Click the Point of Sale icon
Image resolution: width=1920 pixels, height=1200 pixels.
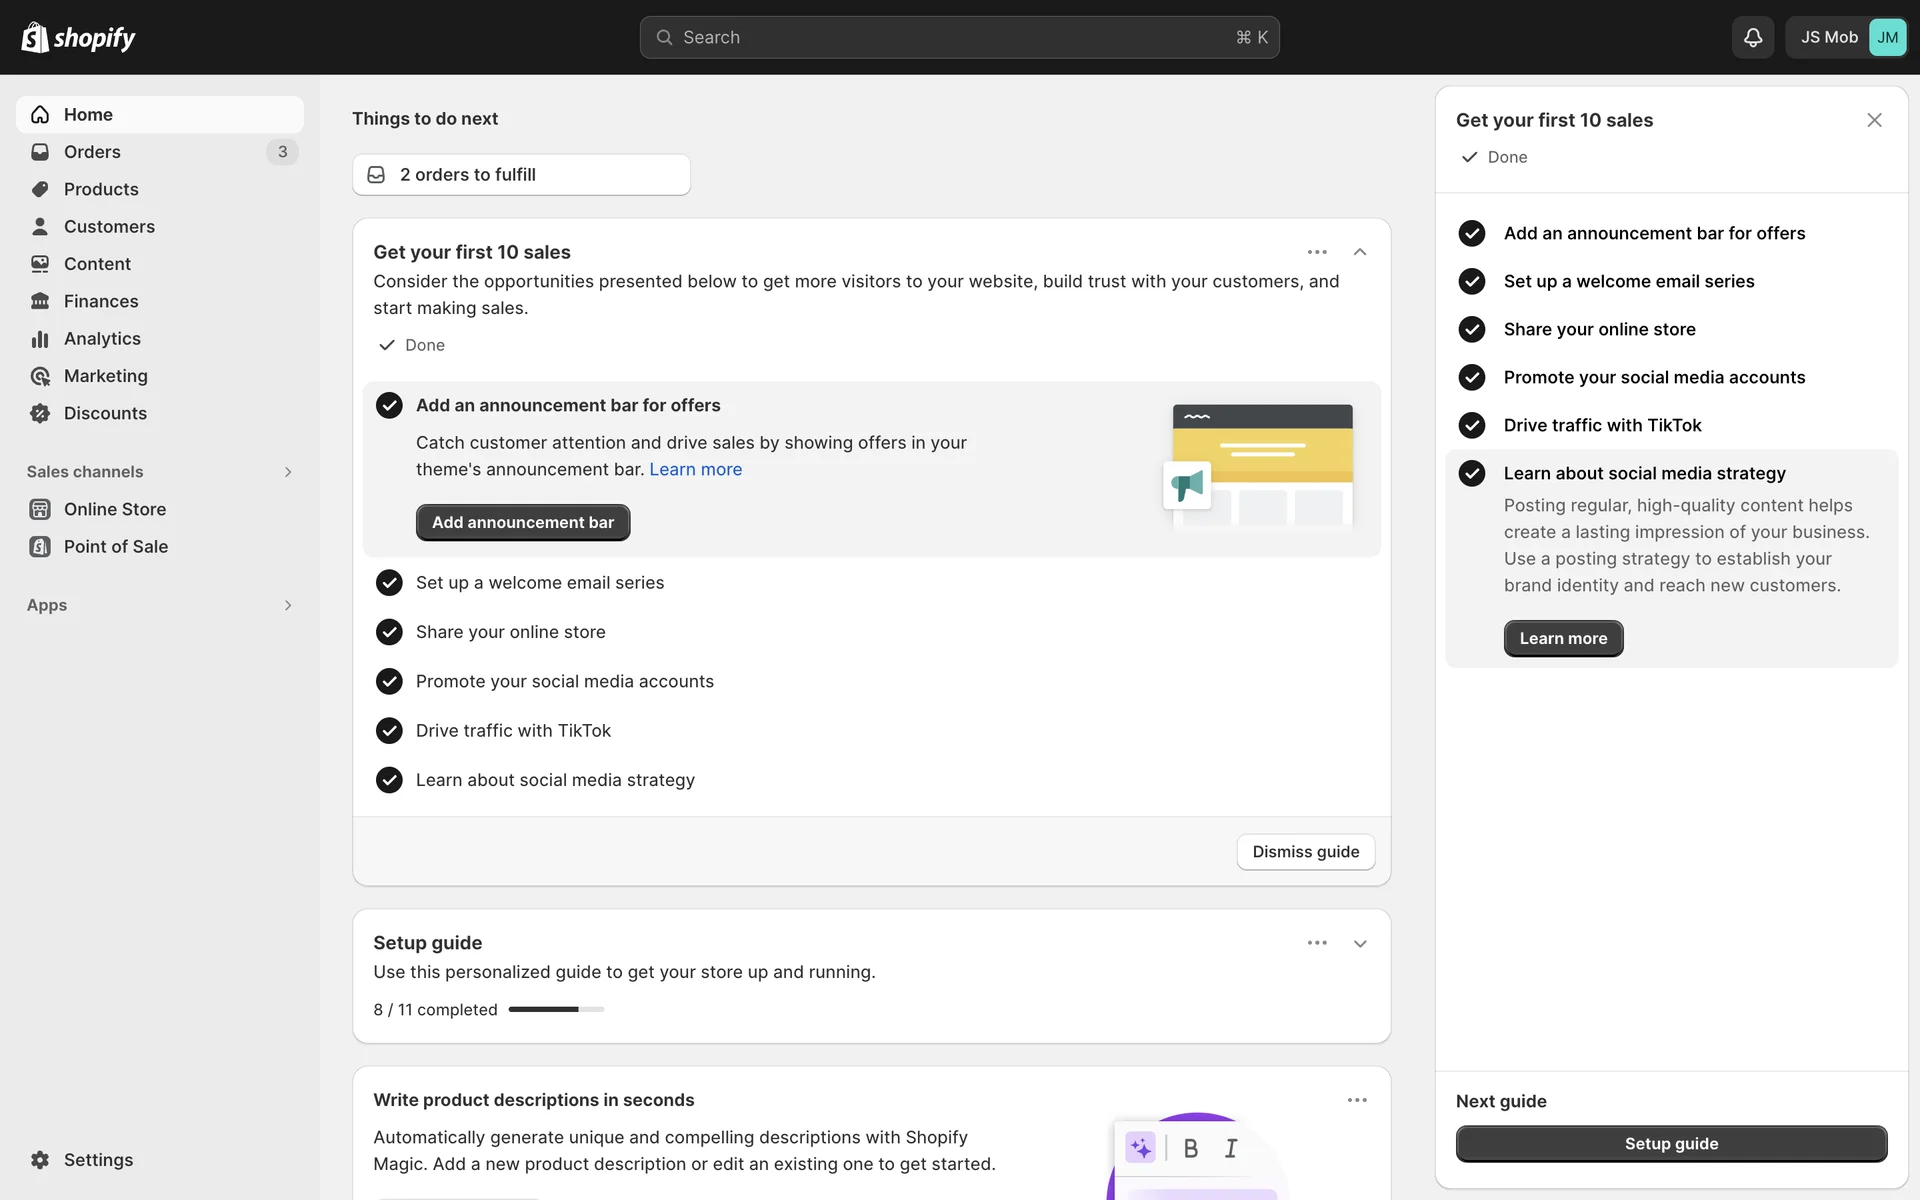click(40, 547)
